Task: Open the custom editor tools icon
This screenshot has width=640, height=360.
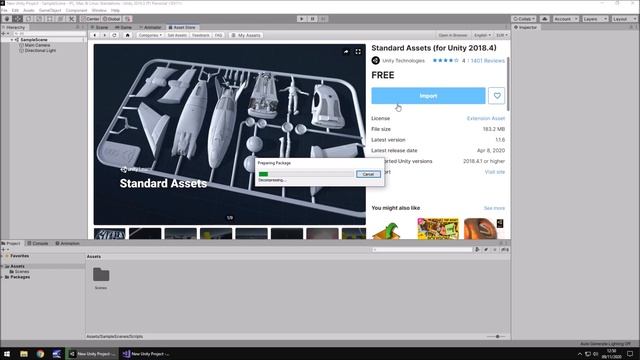Action: click(x=71, y=19)
